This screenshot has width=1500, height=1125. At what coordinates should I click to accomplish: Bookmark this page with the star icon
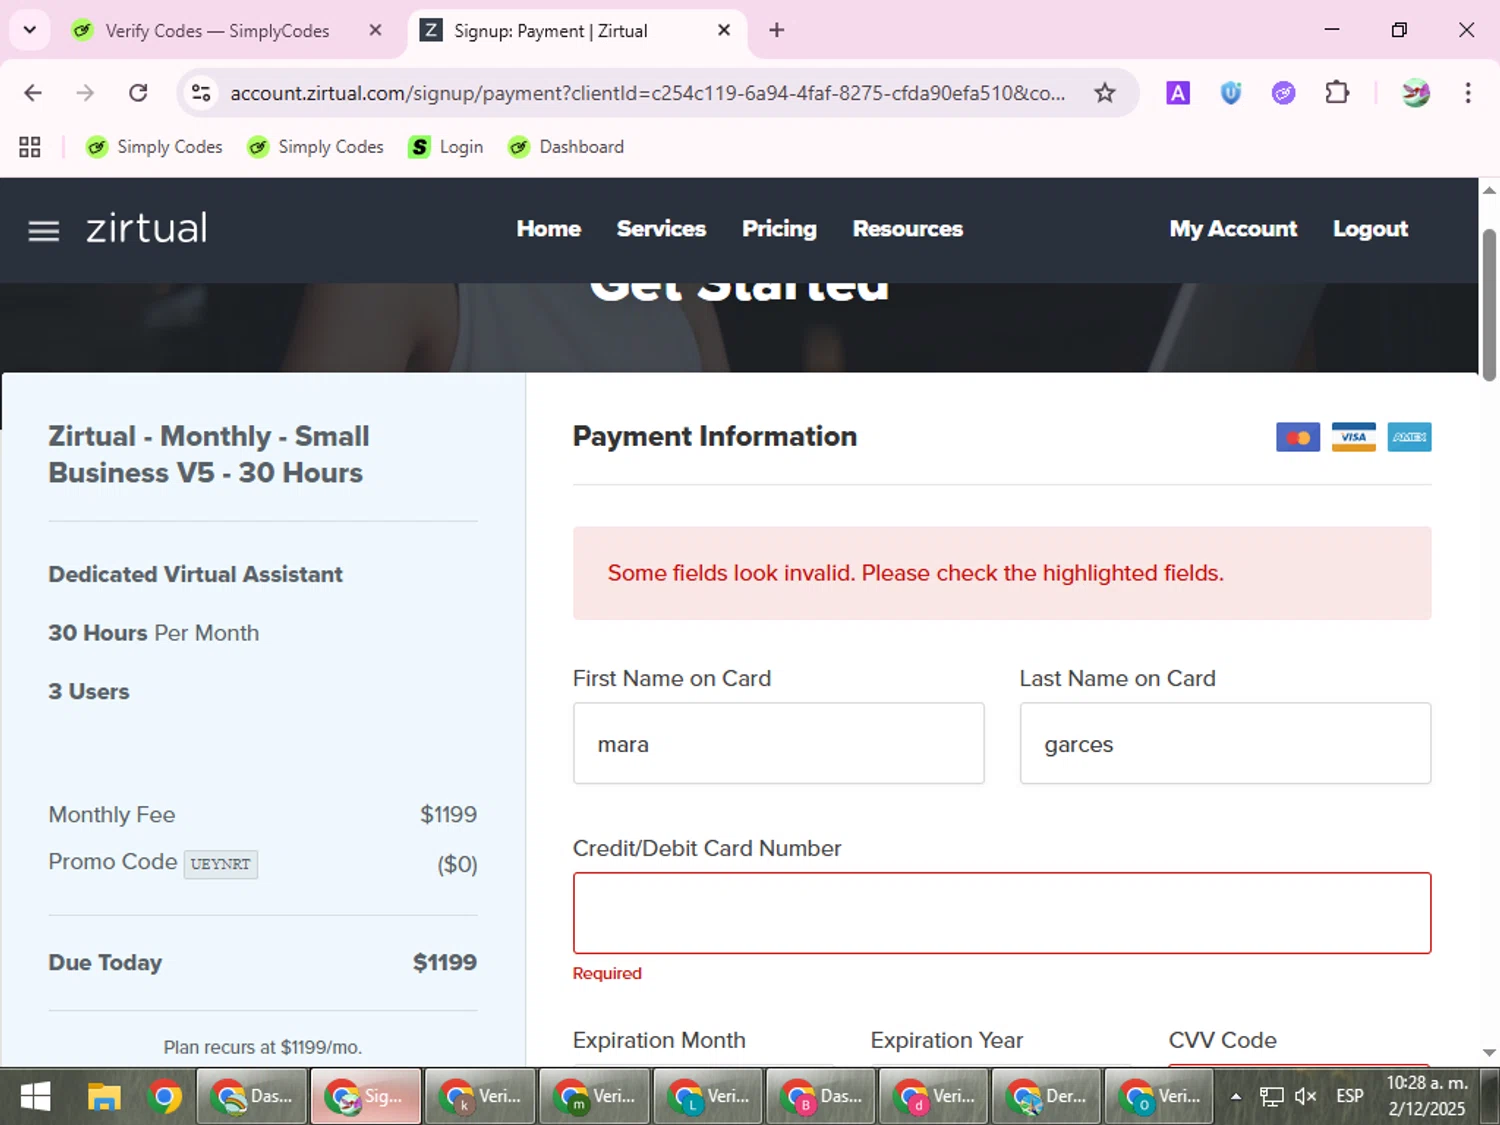coord(1104,93)
